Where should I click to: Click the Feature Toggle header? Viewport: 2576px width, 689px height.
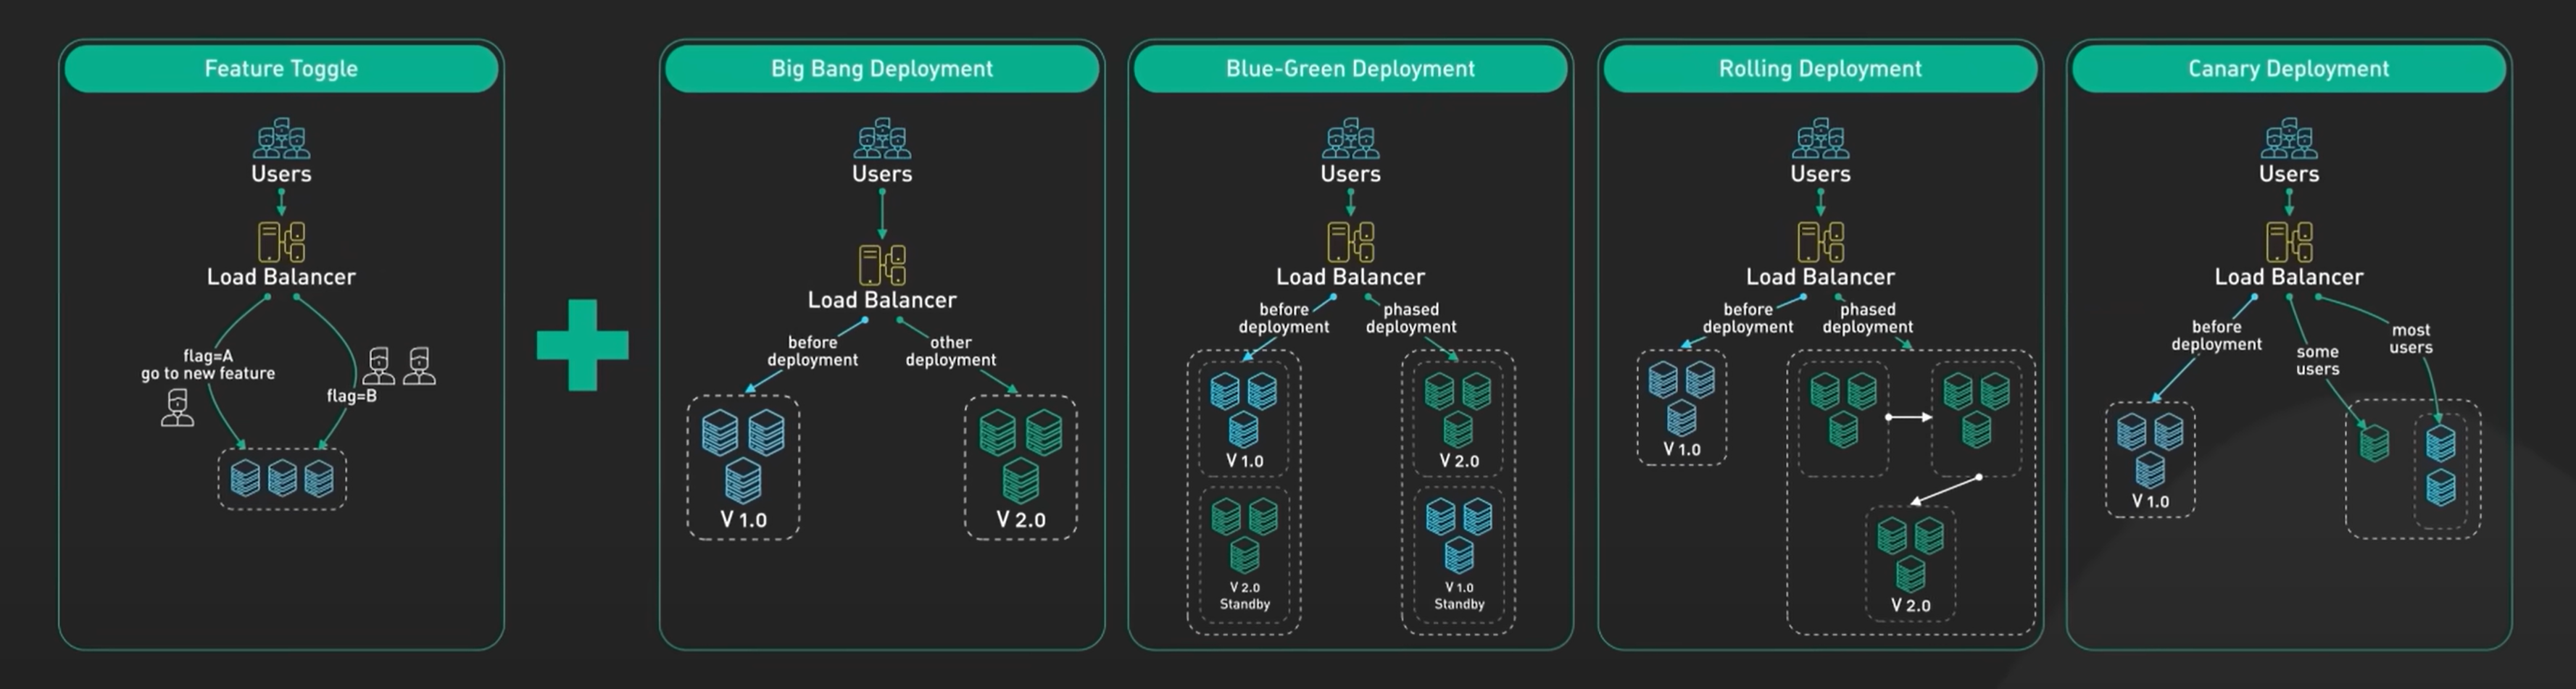(281, 68)
